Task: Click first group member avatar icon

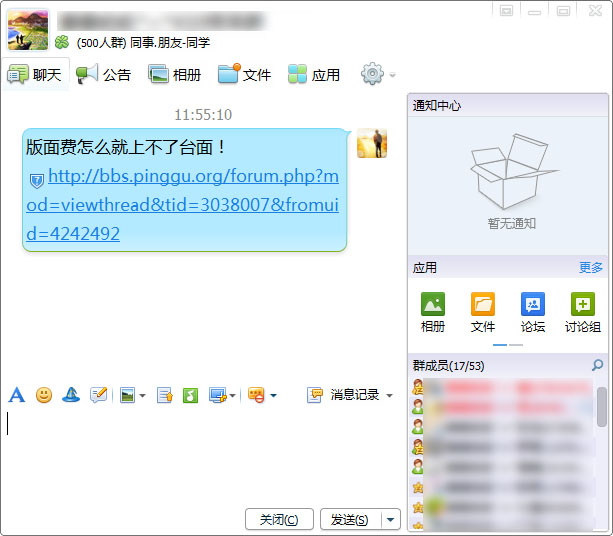Action: tap(418, 386)
